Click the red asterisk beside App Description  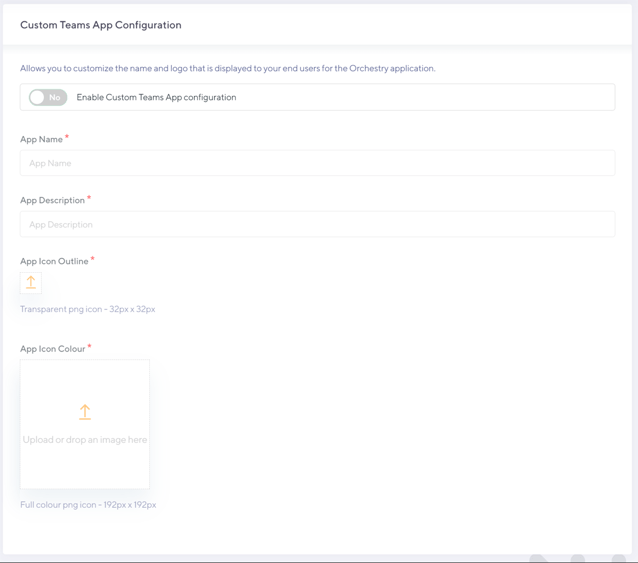tap(89, 198)
